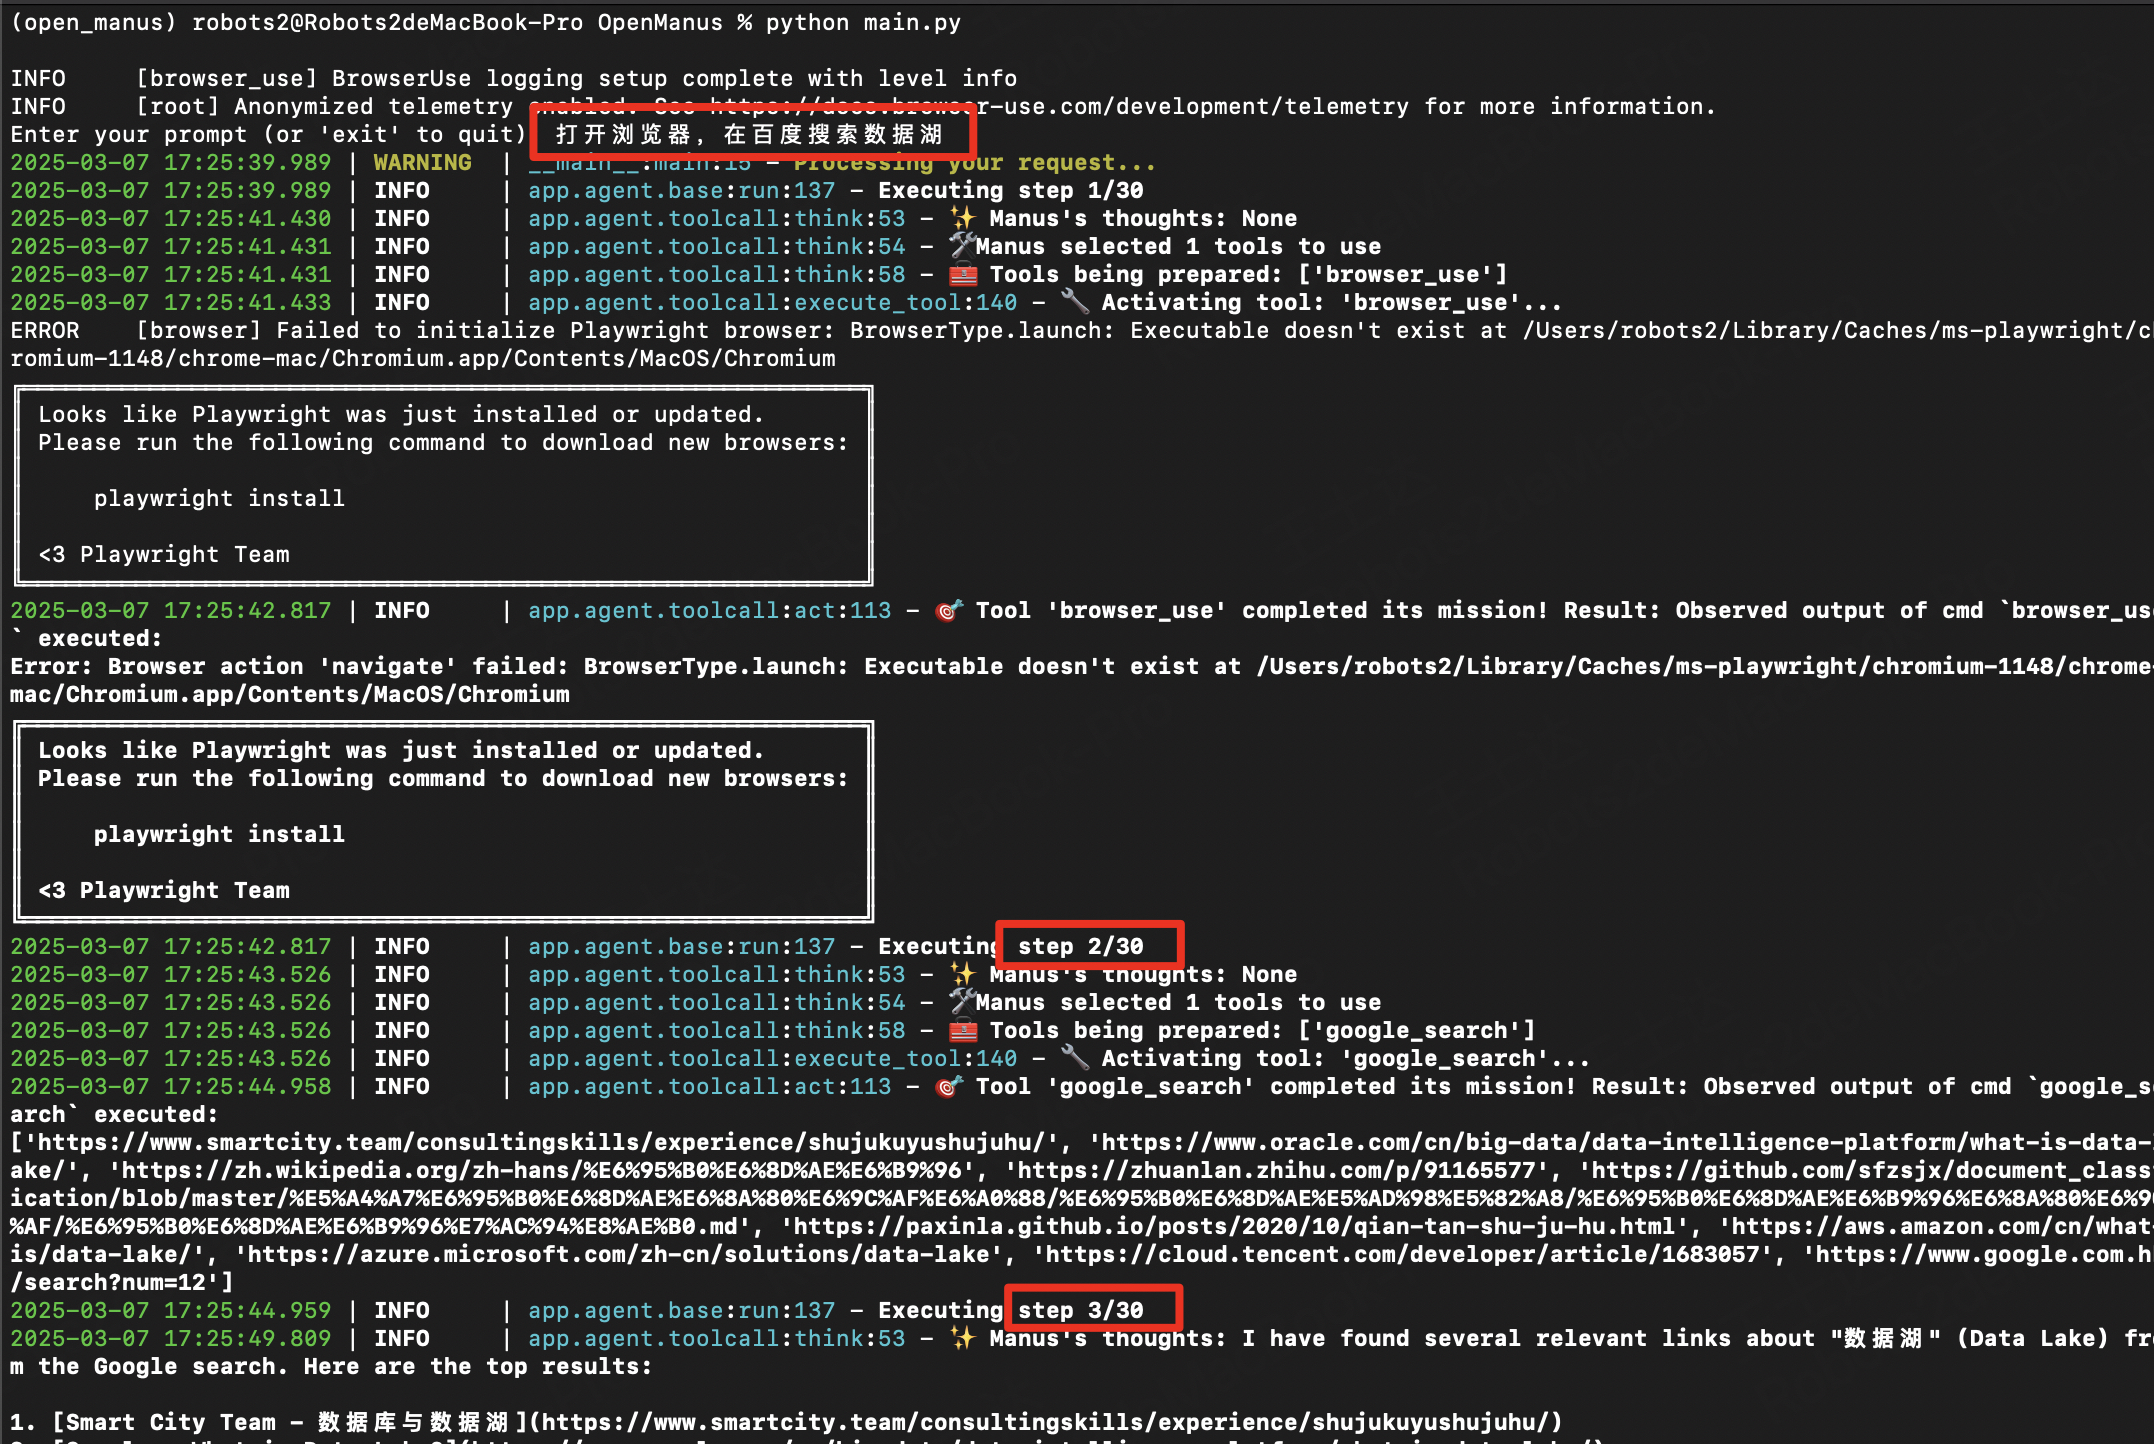The image size is (2154, 1444).
Task: Click the yellow WARNING label in the log
Action: [422, 162]
